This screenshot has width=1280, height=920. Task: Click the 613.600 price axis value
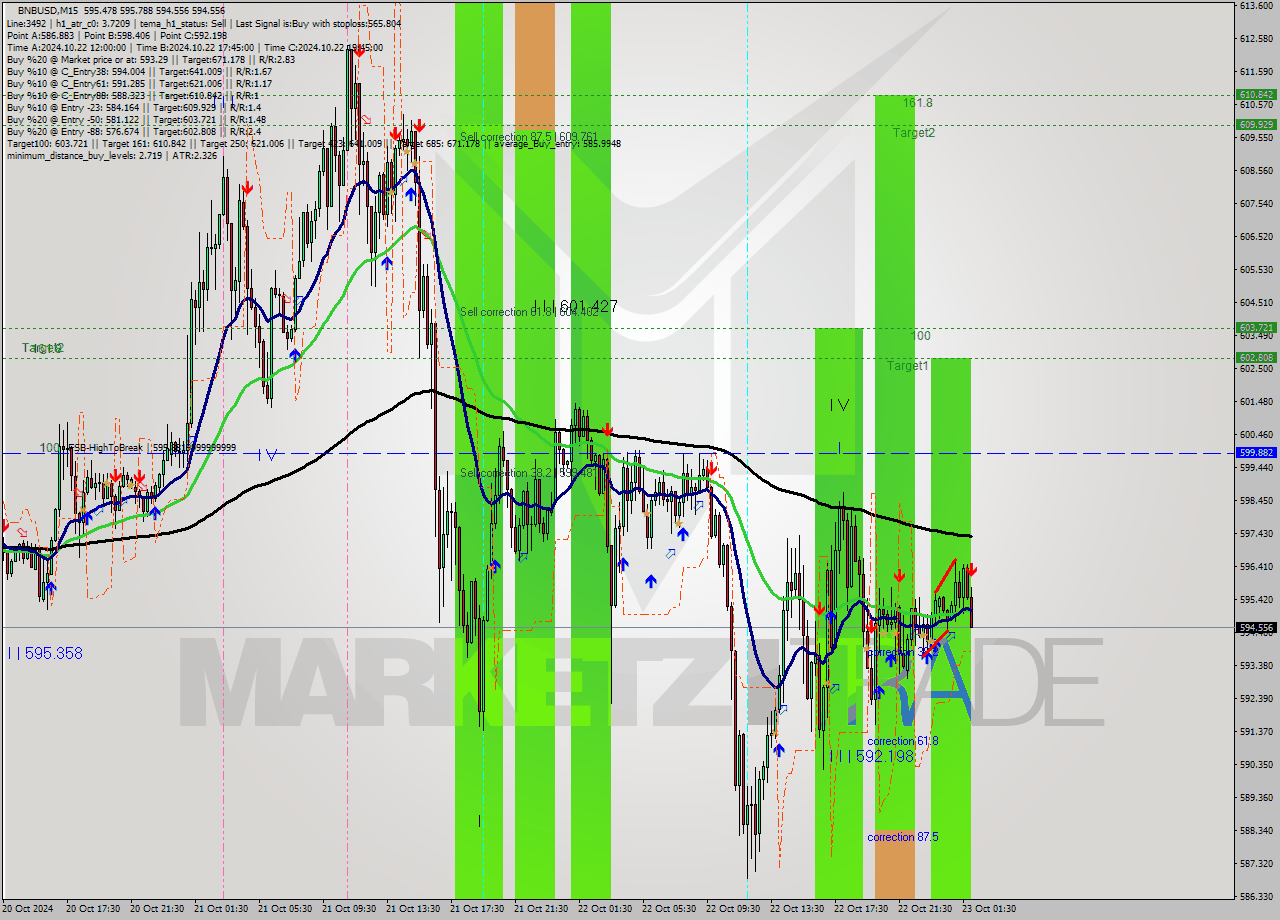tap(1256, 6)
